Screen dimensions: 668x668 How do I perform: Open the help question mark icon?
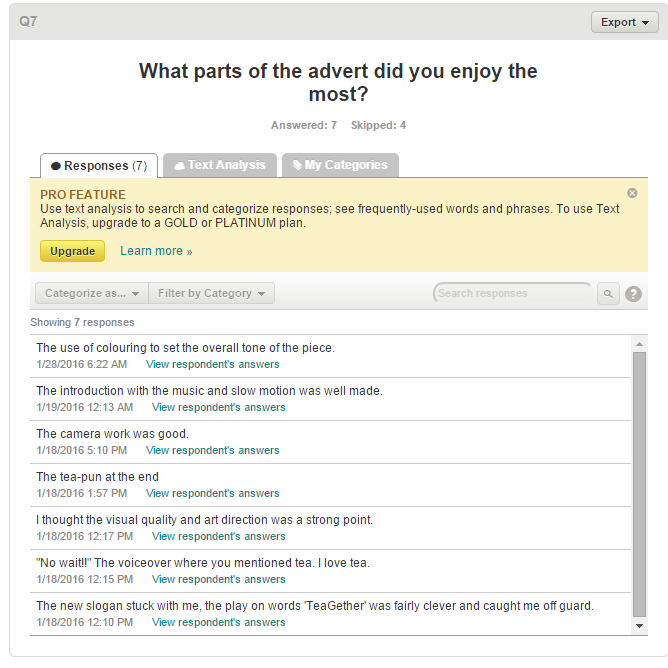633,294
